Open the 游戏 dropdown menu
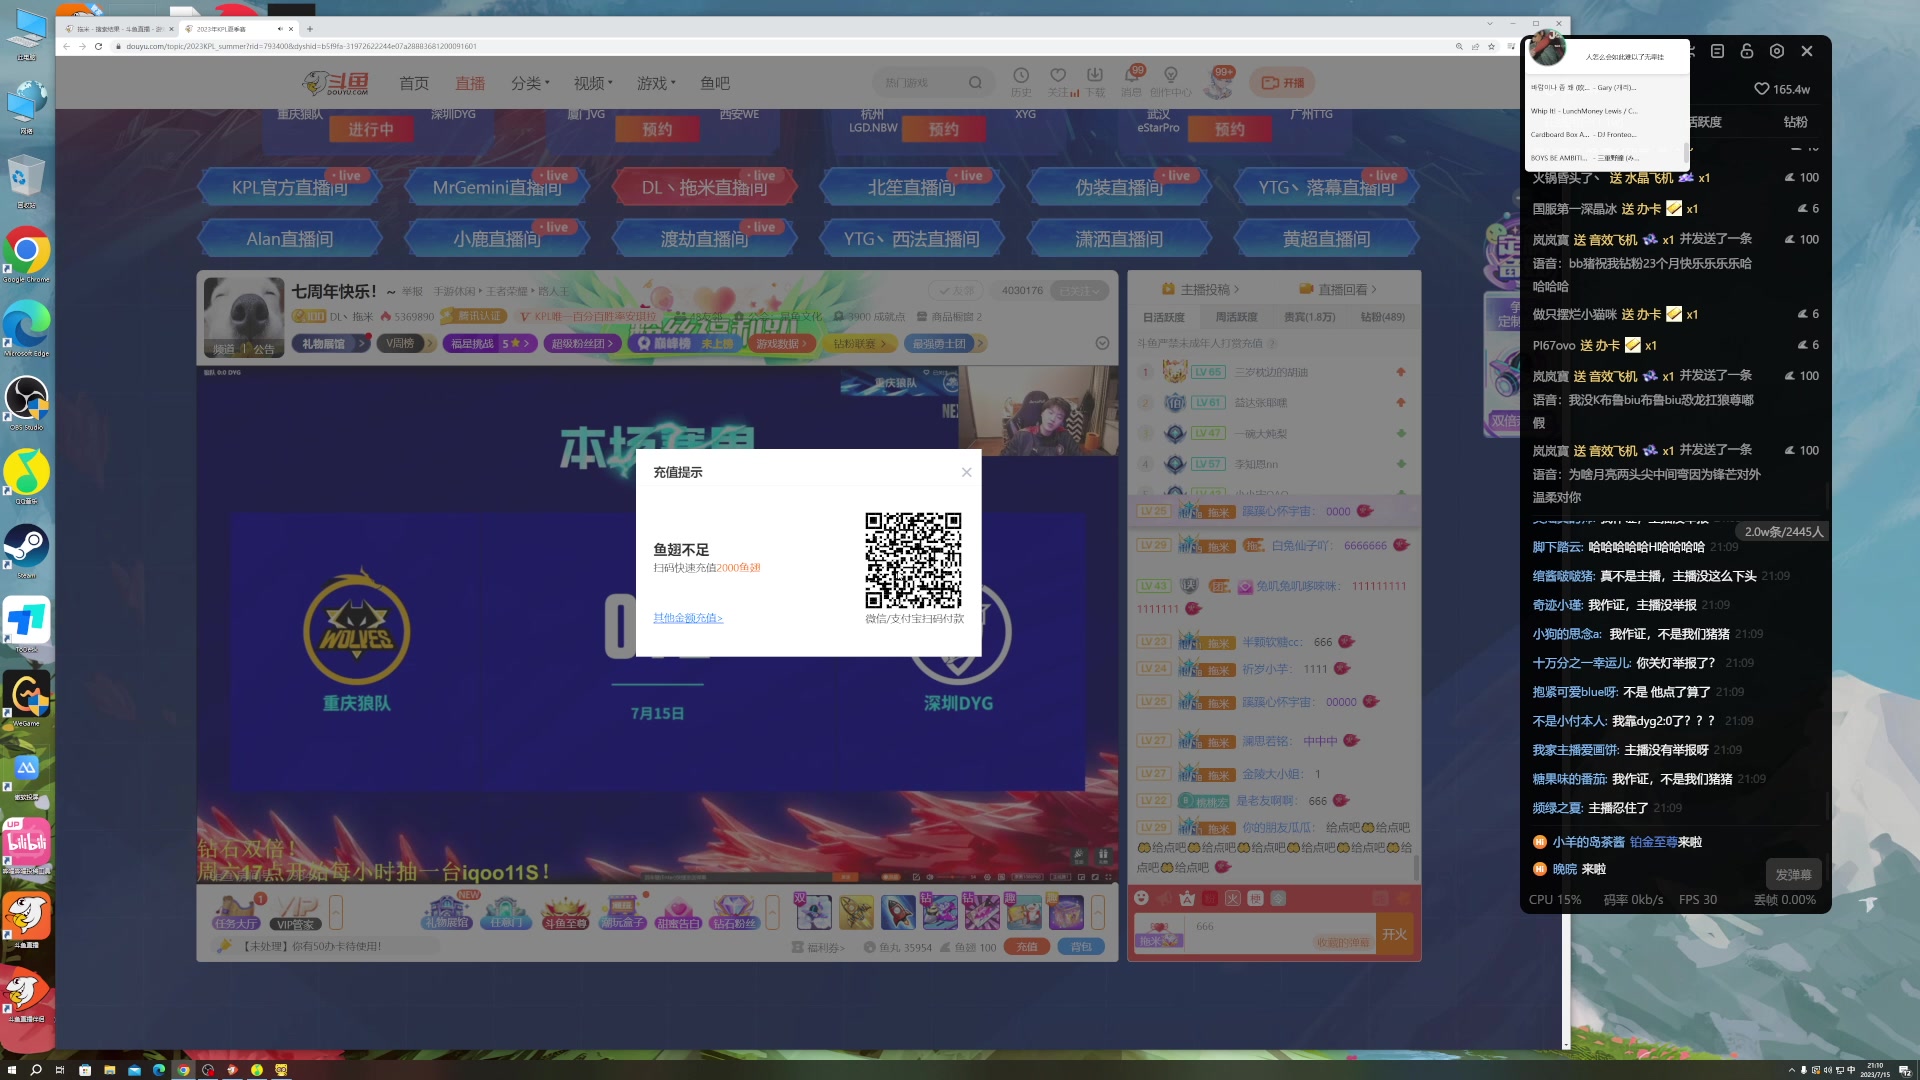Viewport: 1920px width, 1080px height. point(653,83)
